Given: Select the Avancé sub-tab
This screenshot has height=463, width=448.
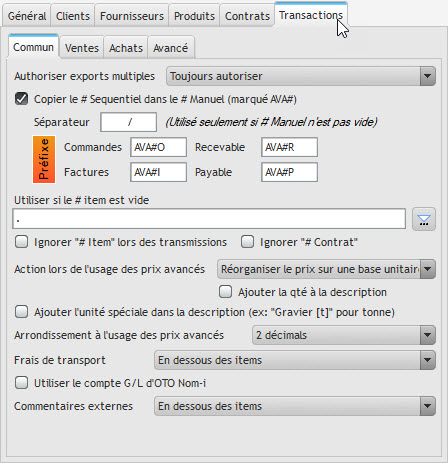Looking at the screenshot, I should (x=171, y=48).
